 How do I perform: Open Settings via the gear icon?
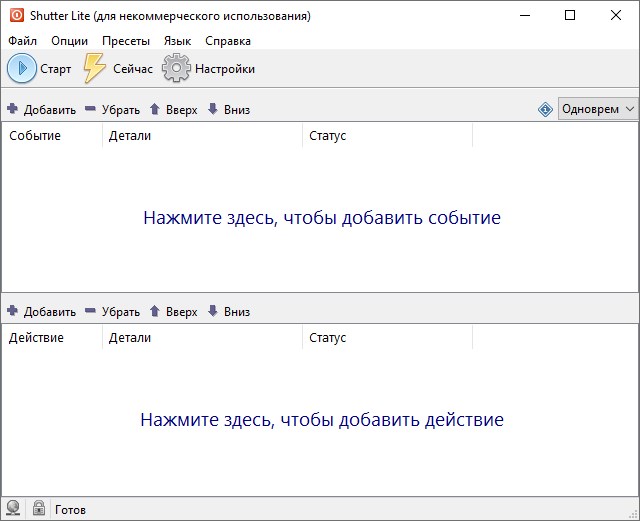pyautogui.click(x=176, y=68)
